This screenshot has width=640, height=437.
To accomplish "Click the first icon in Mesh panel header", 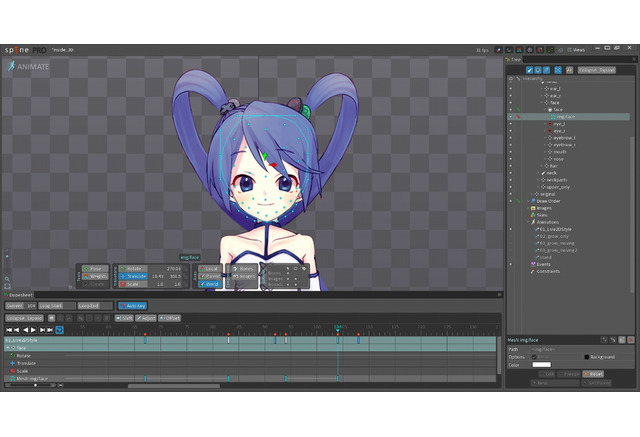I will pos(604,340).
